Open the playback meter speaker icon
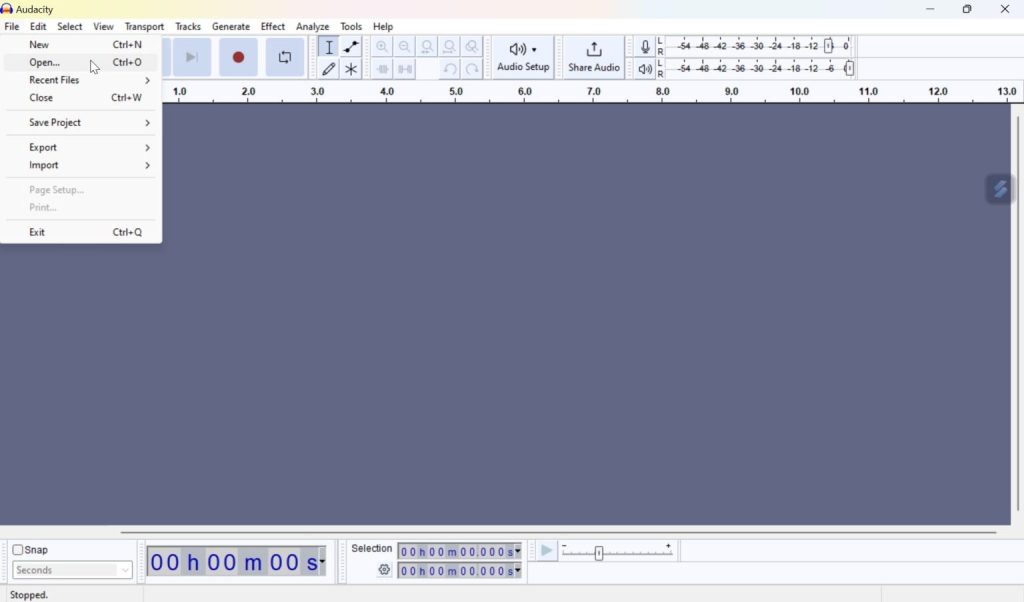1024x602 pixels. (x=645, y=69)
